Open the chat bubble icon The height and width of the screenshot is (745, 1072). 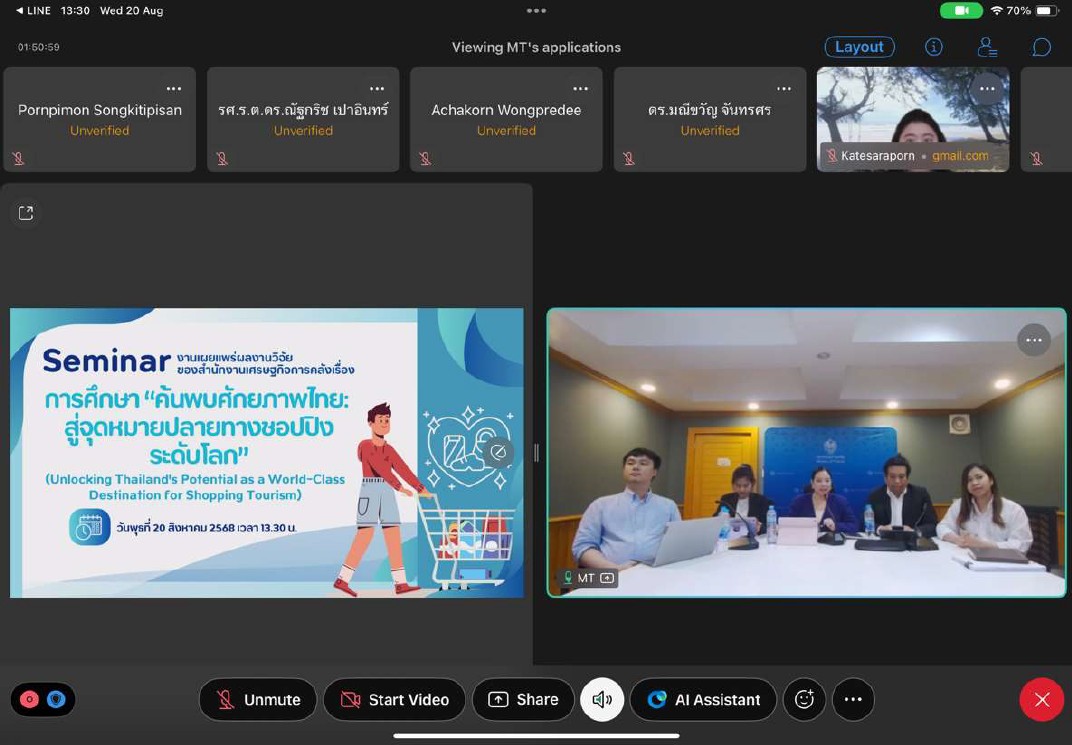tap(1041, 47)
